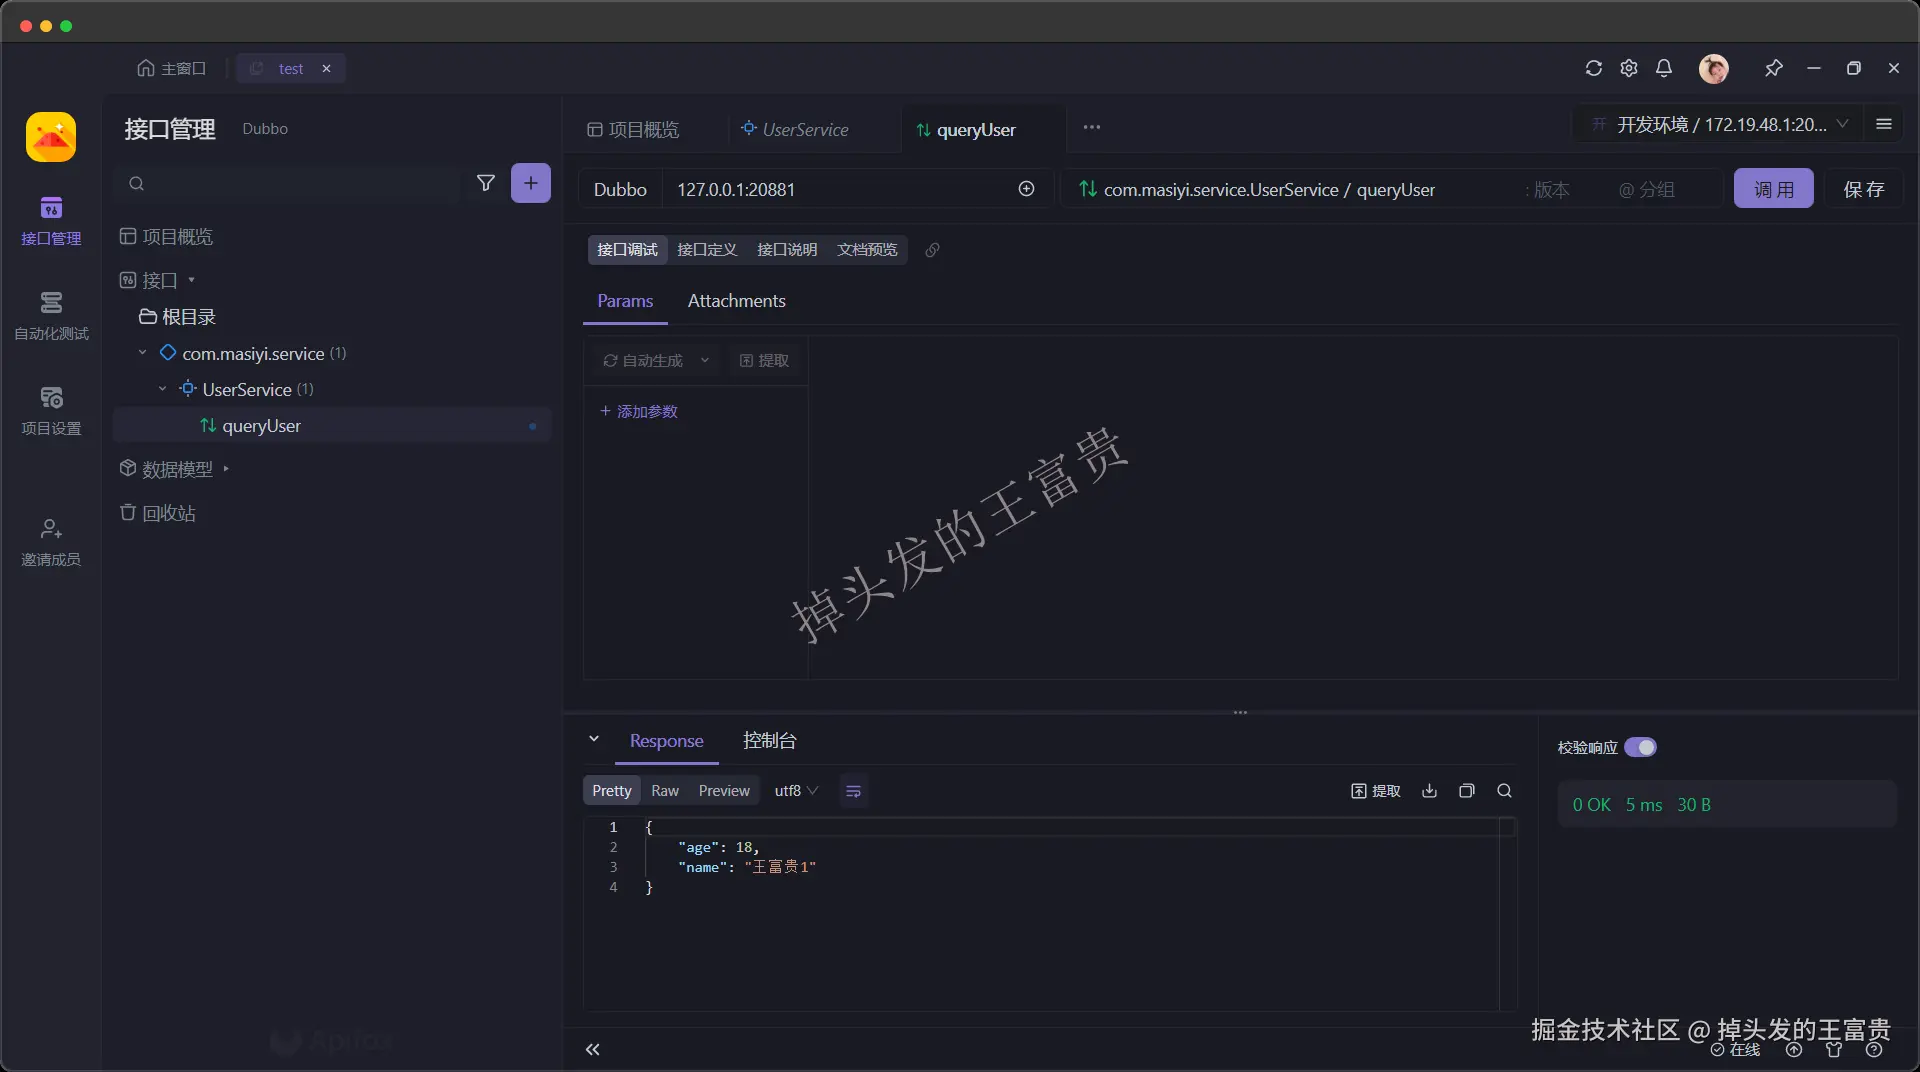Click 添加参数 to add a parameter

pyautogui.click(x=639, y=411)
